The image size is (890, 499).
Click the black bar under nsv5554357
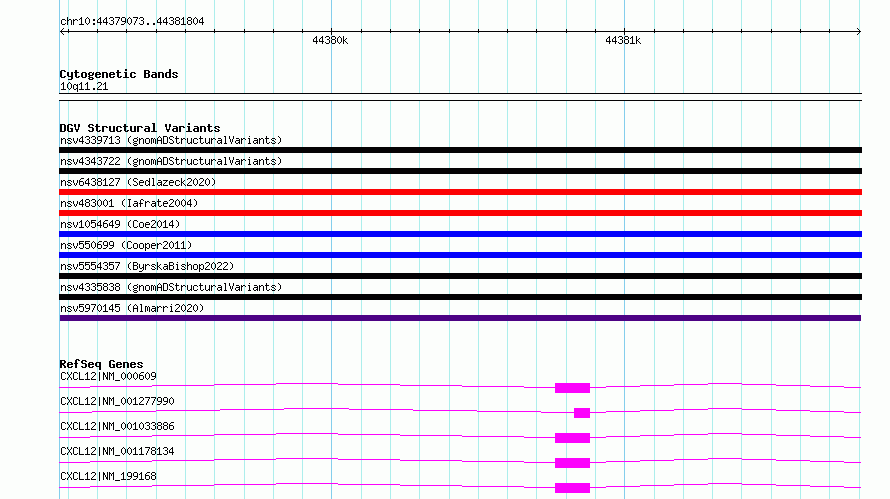pyautogui.click(x=460, y=276)
